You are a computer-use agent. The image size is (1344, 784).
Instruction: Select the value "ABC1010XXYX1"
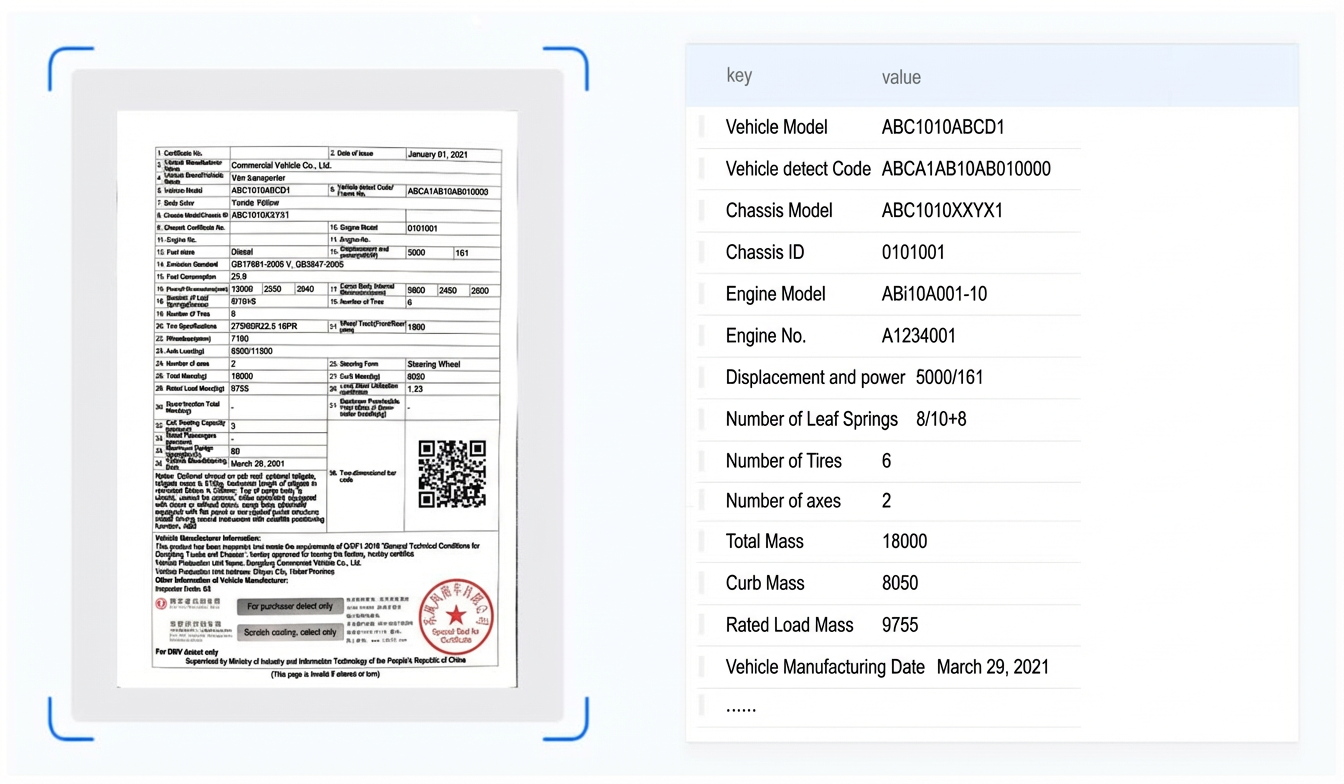click(x=942, y=211)
